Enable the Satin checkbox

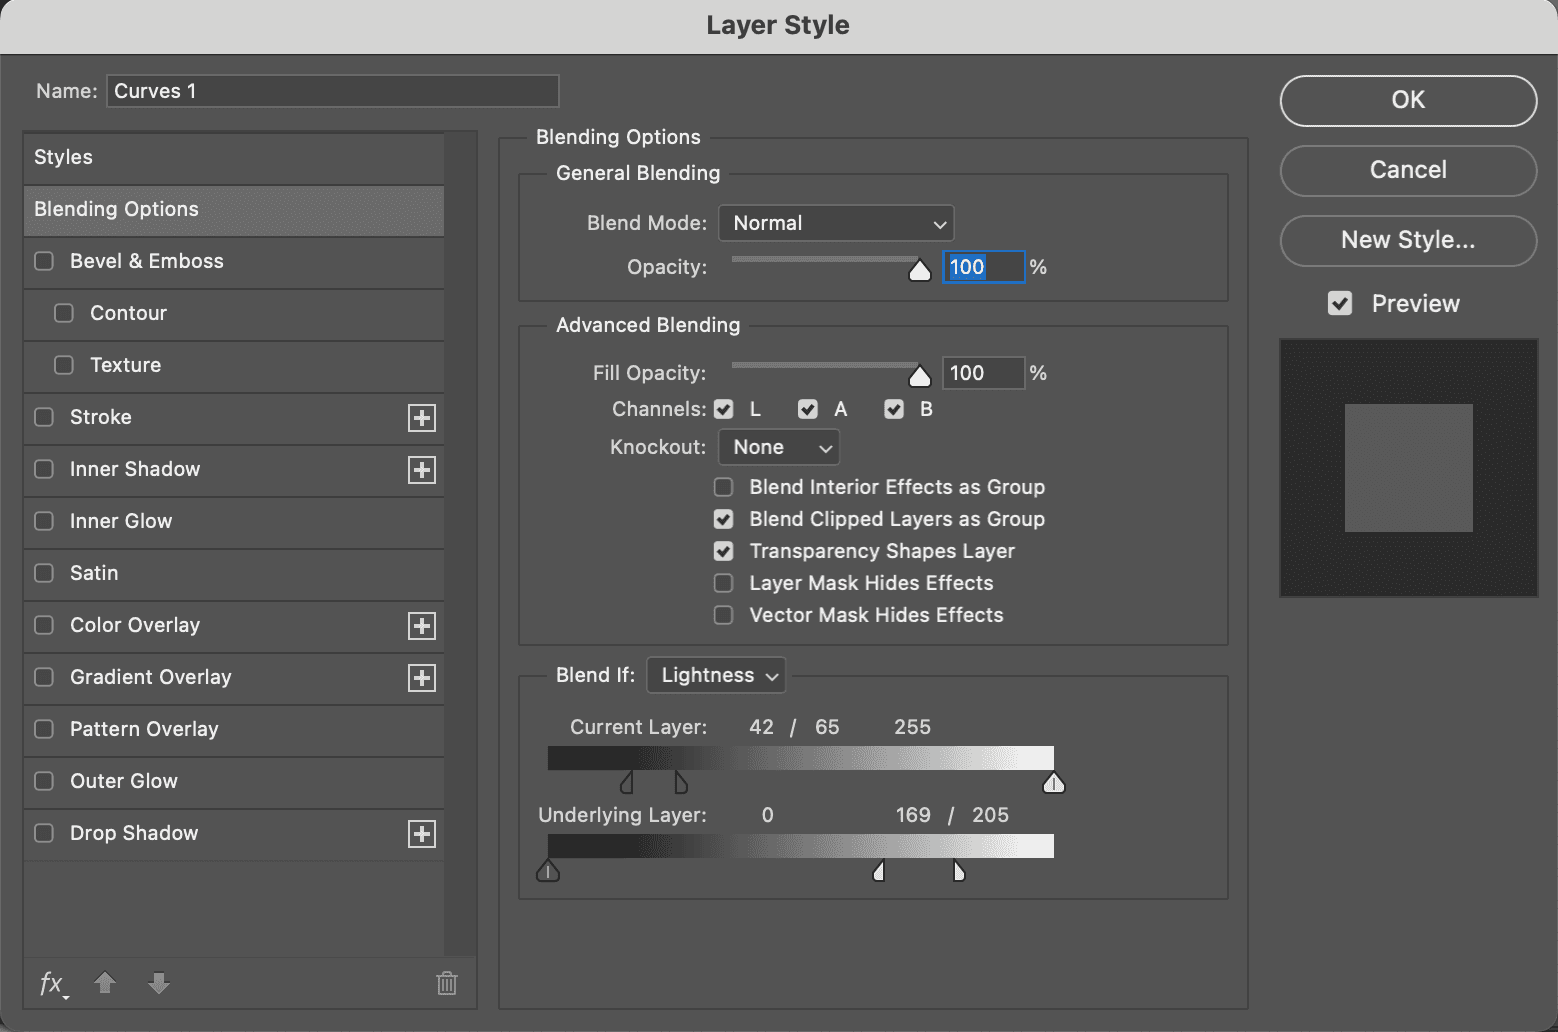tap(44, 573)
